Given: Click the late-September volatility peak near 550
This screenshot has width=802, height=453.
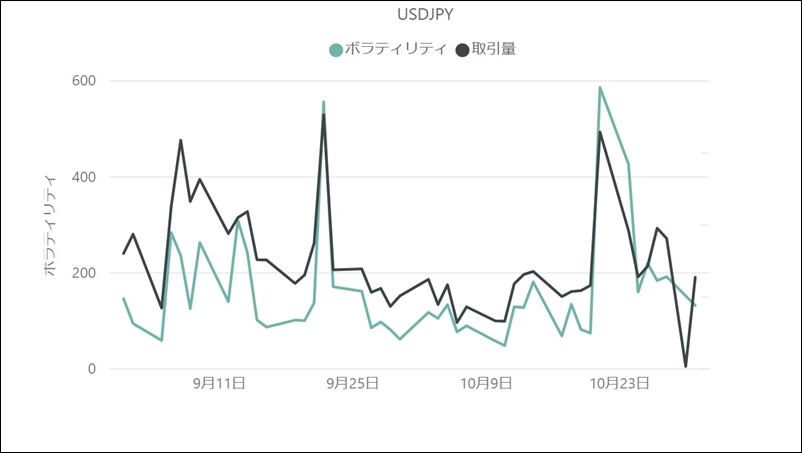Looking at the screenshot, I should pyautogui.click(x=323, y=102).
